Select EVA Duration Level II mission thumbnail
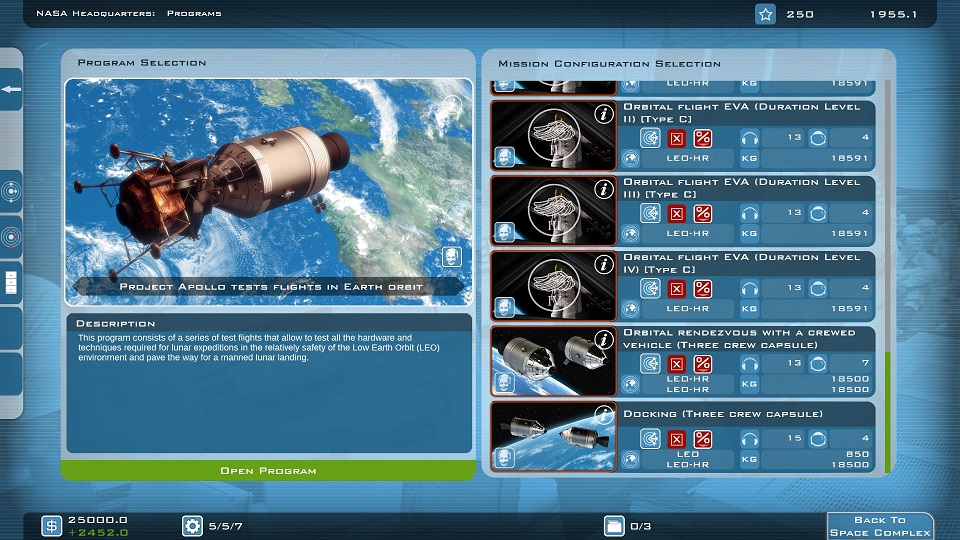Screen dimensions: 960x540 click(x=553, y=135)
